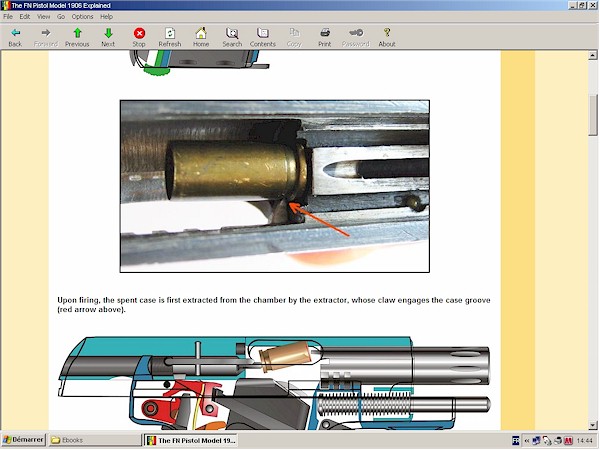Viewport: 600px width, 450px height.
Task: Click the printer tray icon
Action: click(x=558, y=440)
